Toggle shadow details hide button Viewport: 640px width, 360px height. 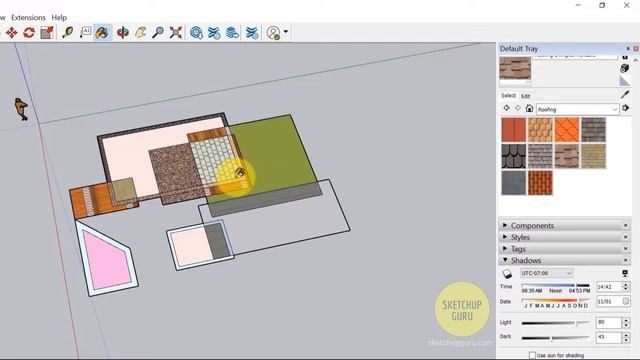(625, 273)
